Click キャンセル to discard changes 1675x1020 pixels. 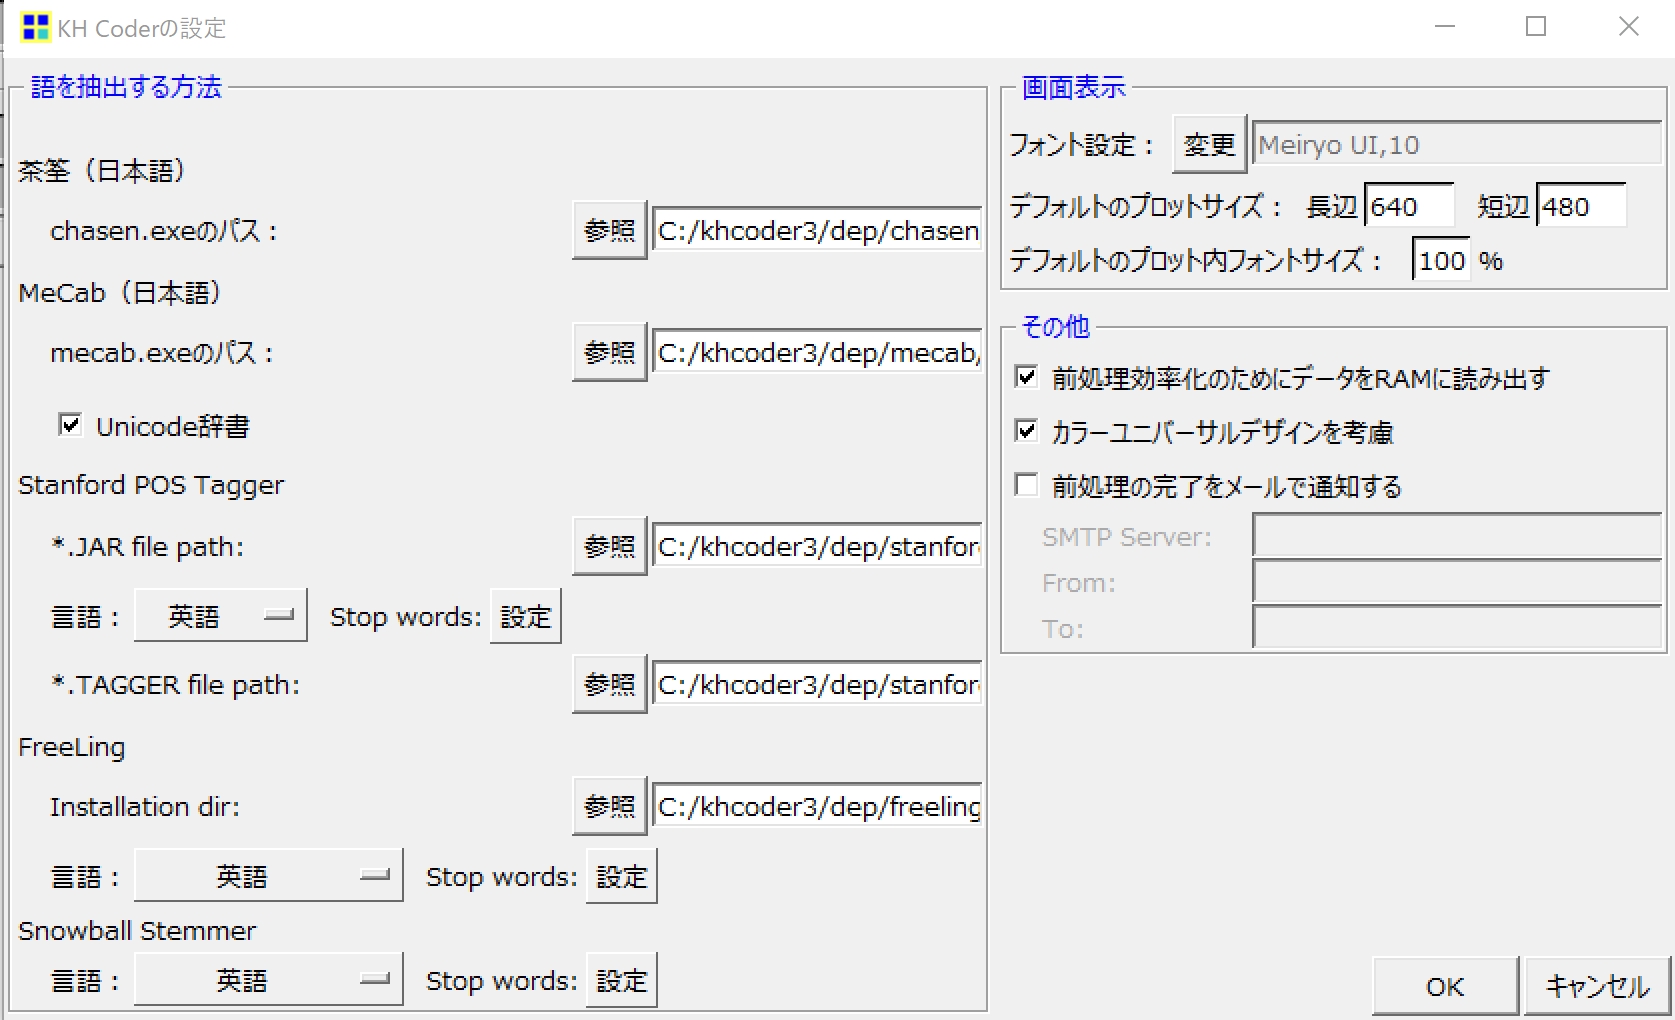1597,987
